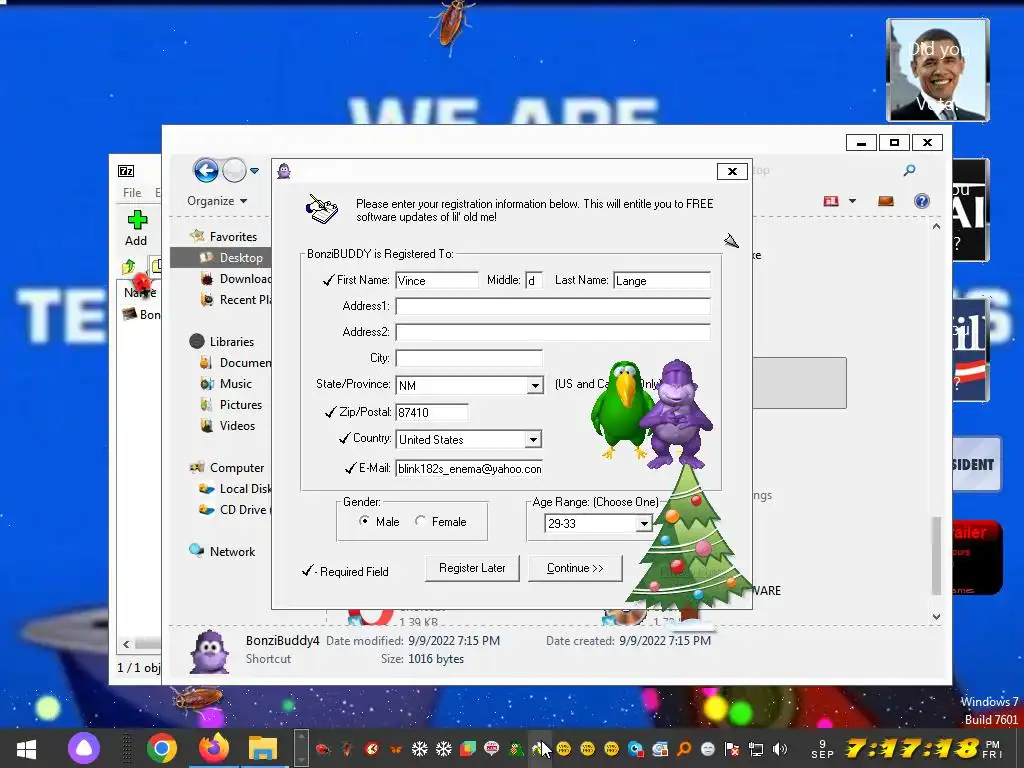Screen dimensions: 1024x768
Task: Click the Continue >> button
Action: 575,568
